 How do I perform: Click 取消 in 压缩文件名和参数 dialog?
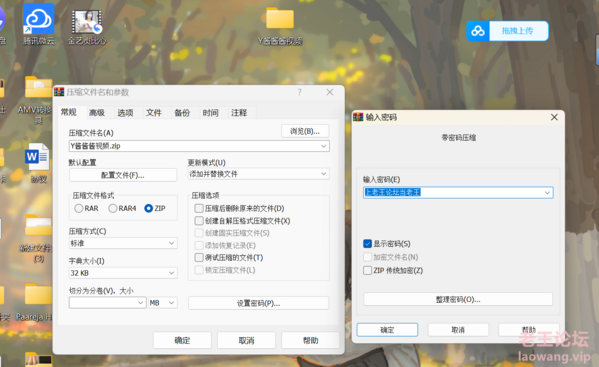coord(246,340)
